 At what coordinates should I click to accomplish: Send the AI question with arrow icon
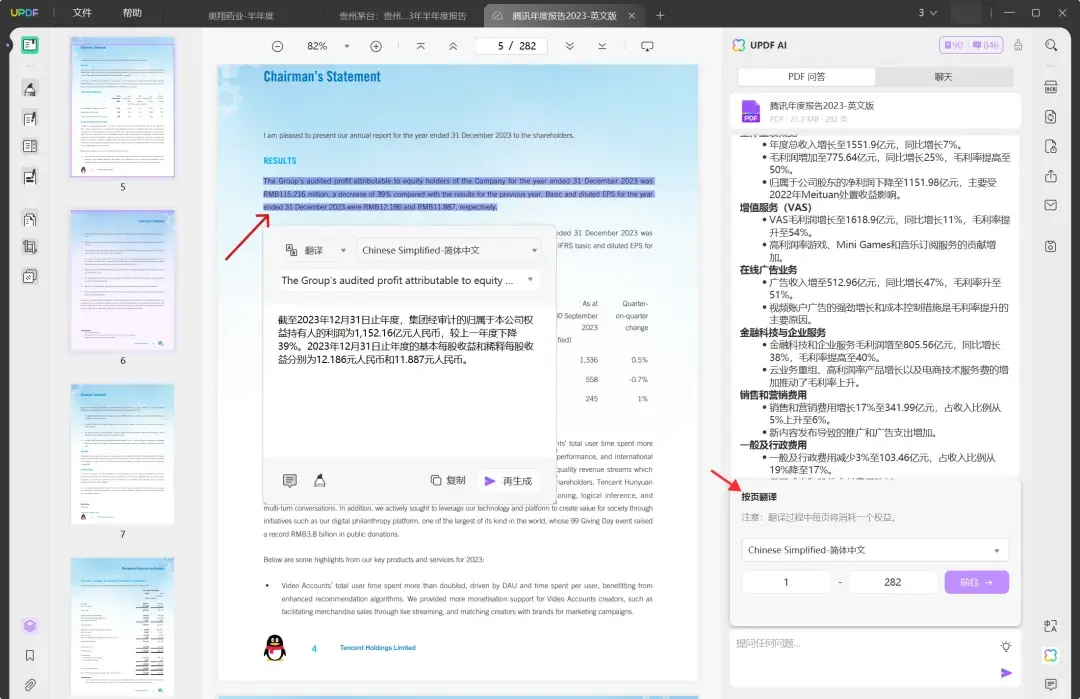point(1006,673)
